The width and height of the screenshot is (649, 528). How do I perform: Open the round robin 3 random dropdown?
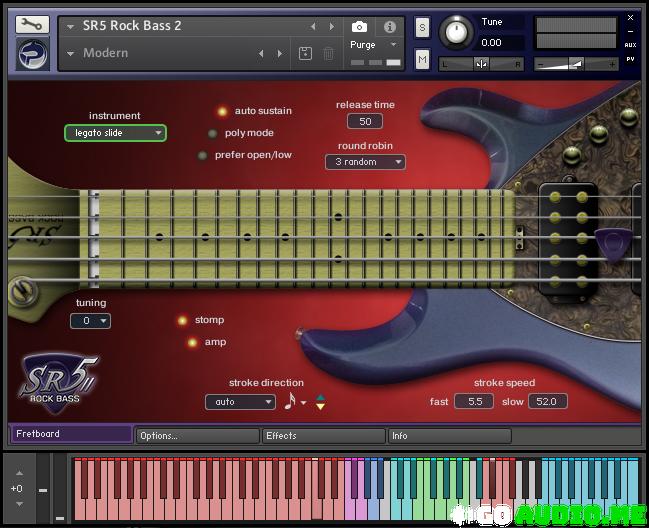pos(365,162)
